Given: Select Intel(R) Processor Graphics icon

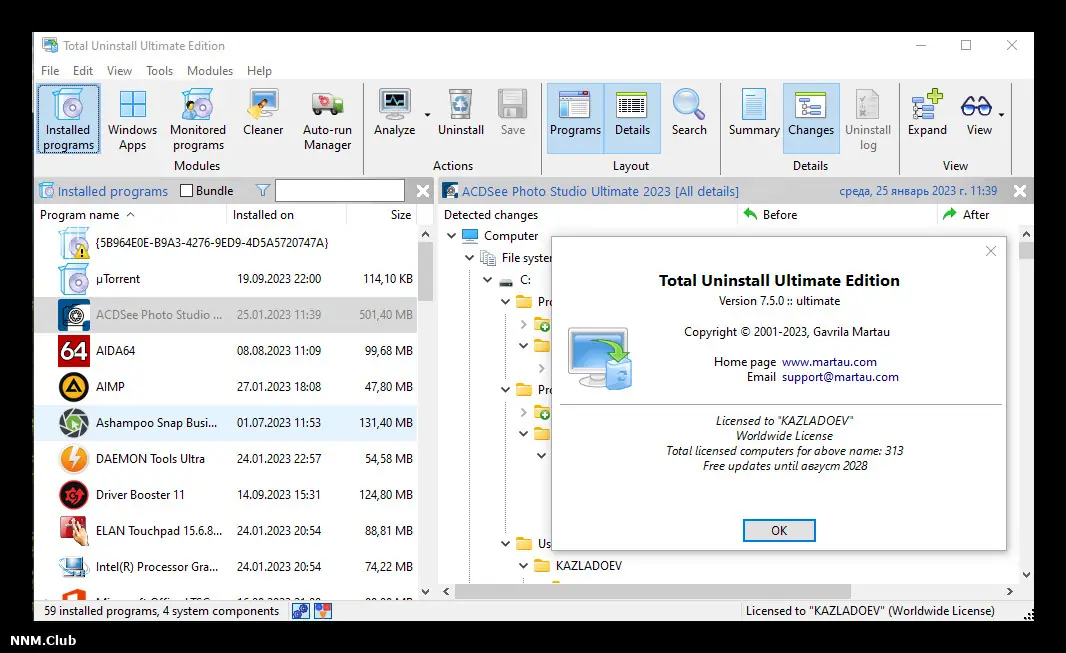Looking at the screenshot, I should pos(73,567).
